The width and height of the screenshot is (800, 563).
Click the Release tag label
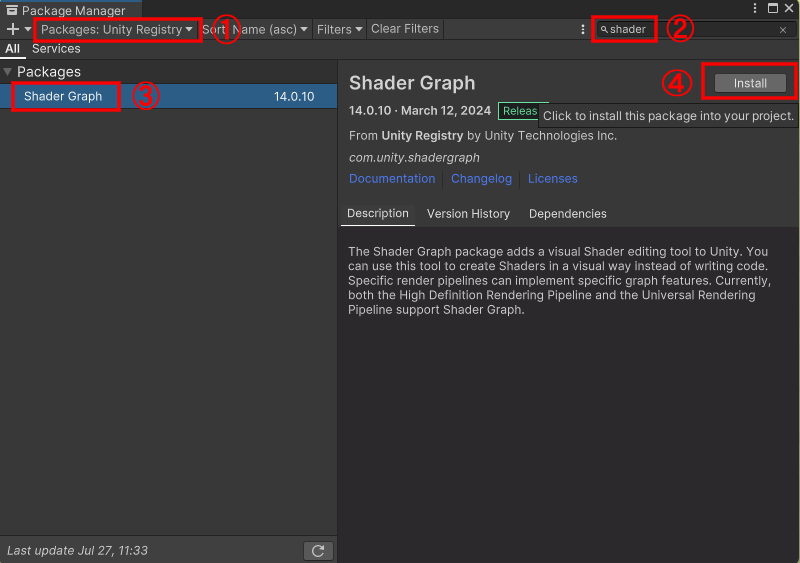tap(519, 111)
